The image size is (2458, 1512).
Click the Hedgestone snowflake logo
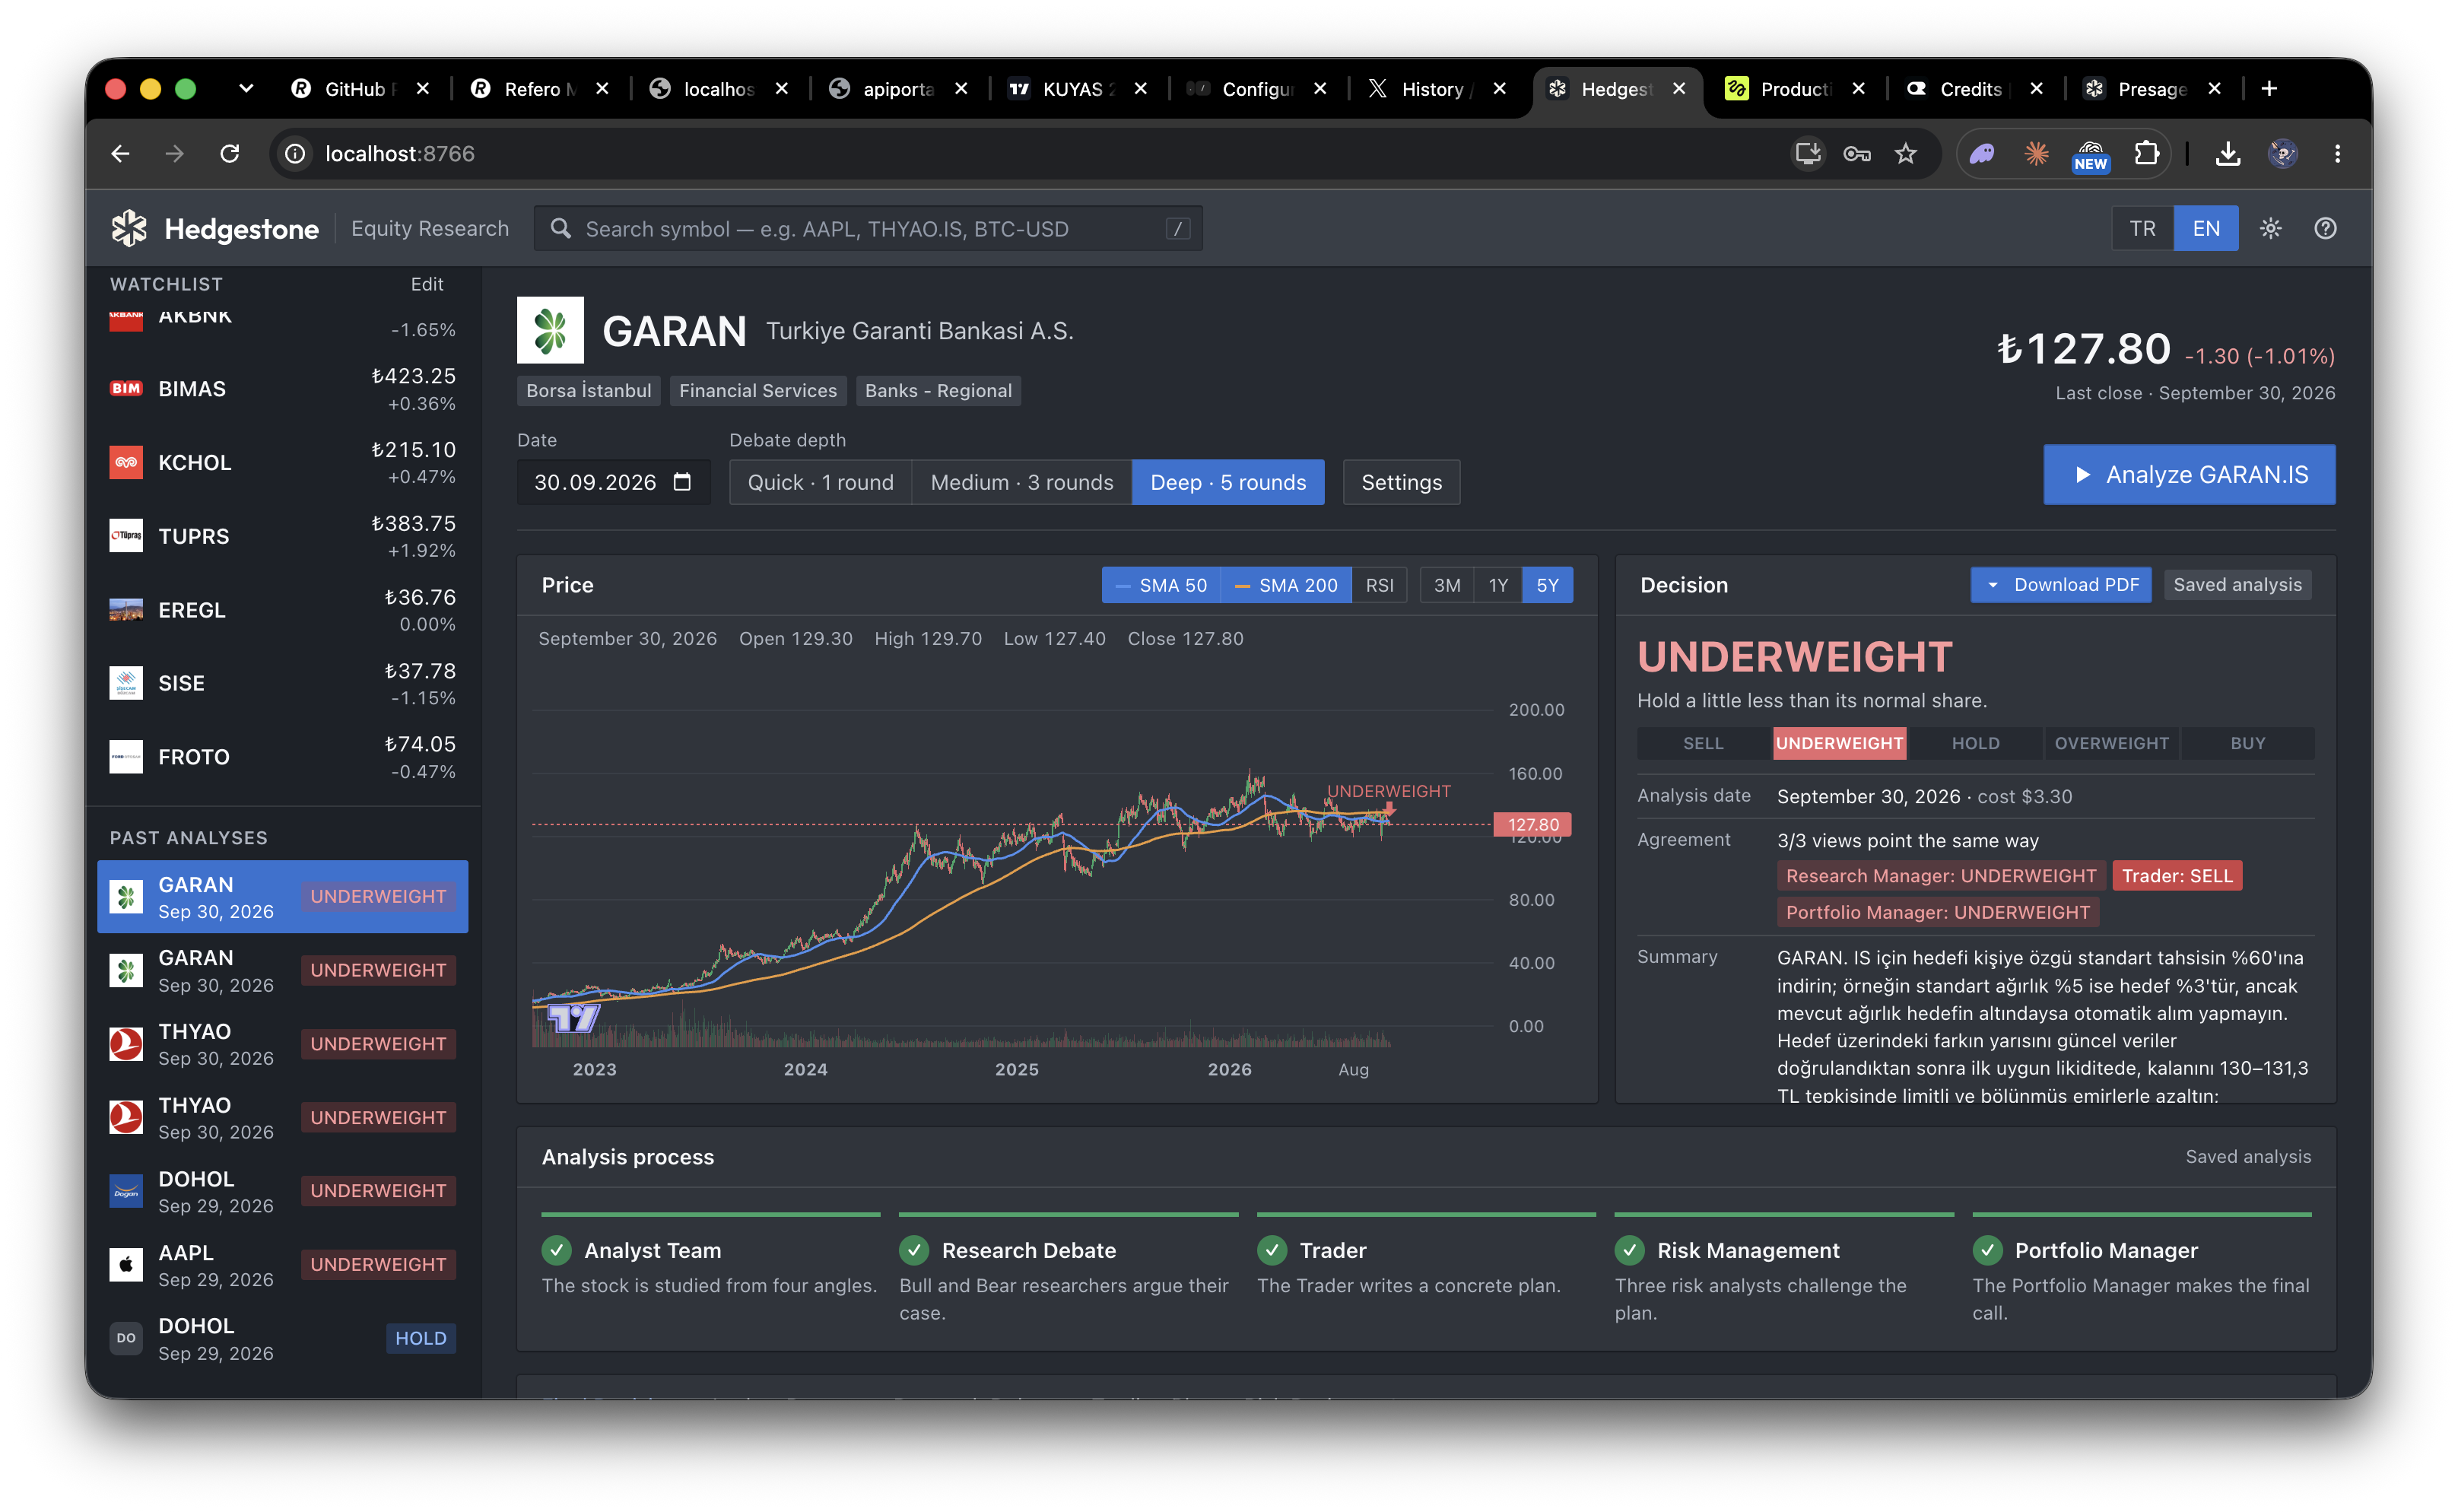(x=129, y=229)
